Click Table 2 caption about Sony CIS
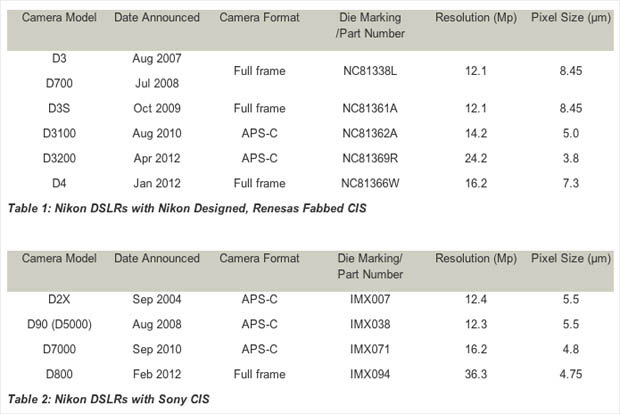 pyautogui.click(x=108, y=399)
